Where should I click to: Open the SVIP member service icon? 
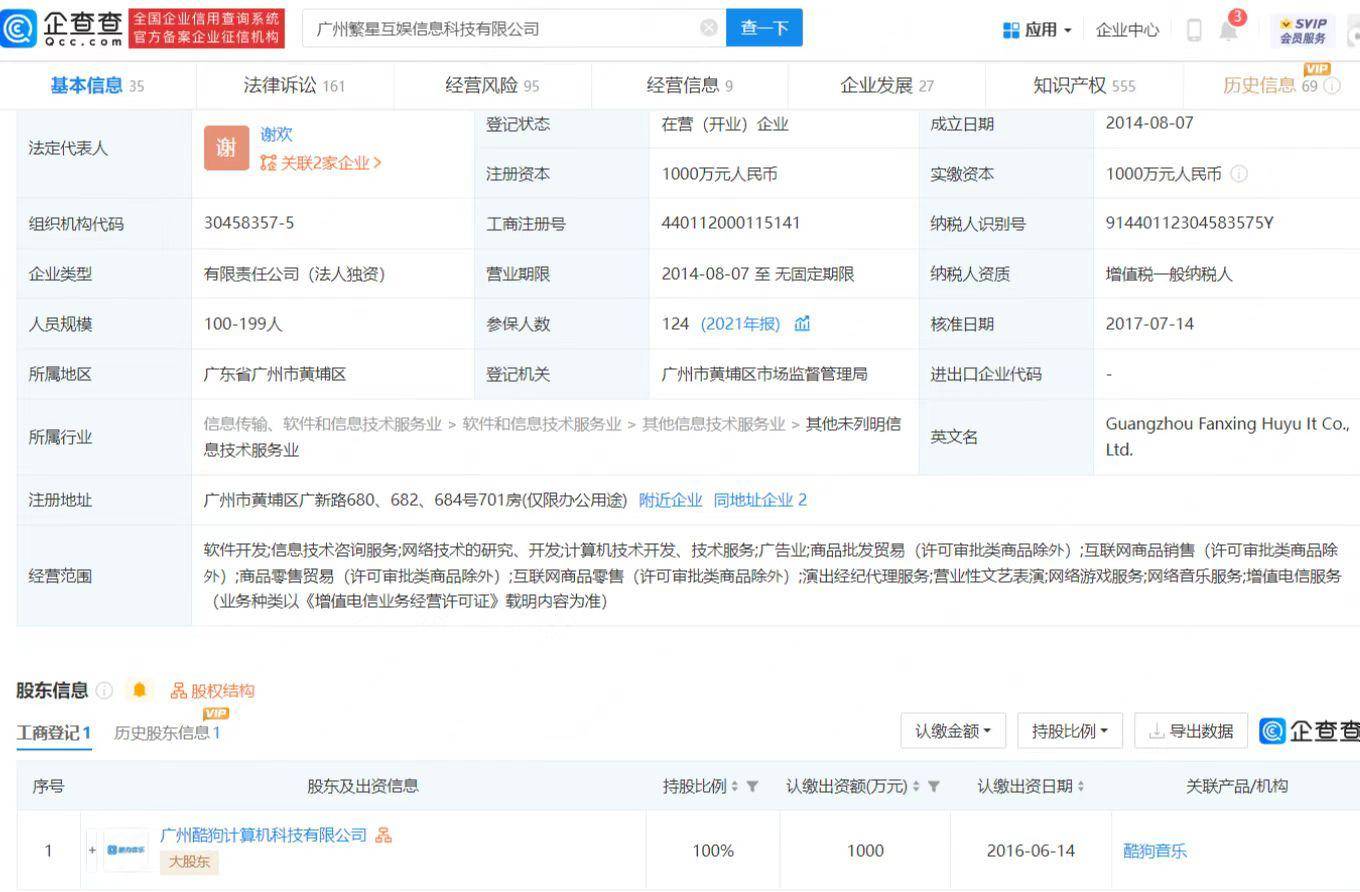click(x=1302, y=30)
